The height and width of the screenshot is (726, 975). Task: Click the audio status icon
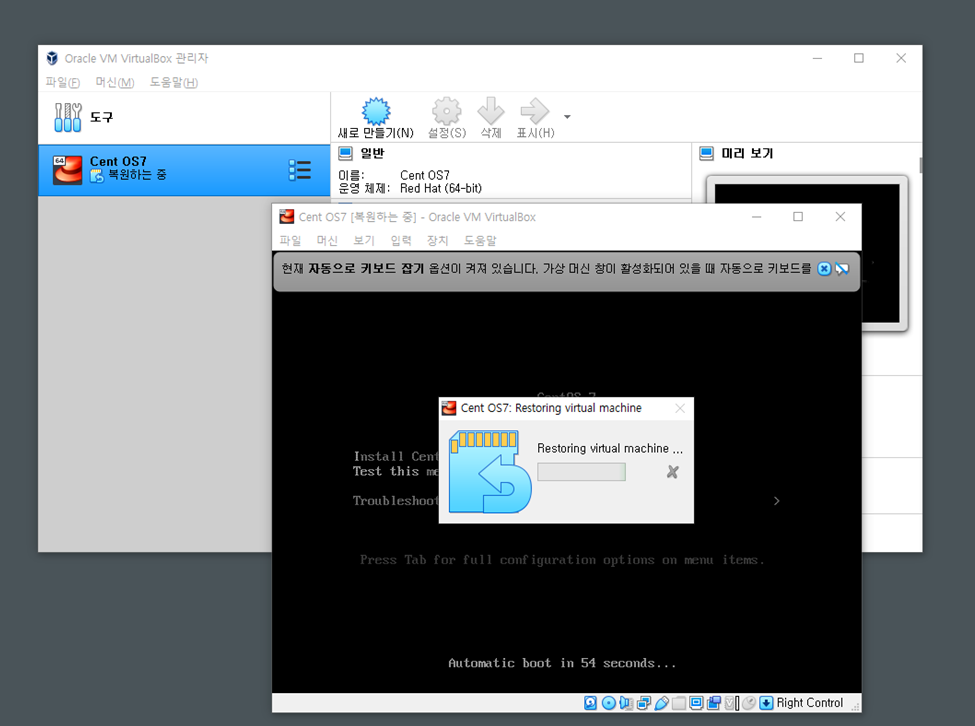pyautogui.click(x=626, y=702)
